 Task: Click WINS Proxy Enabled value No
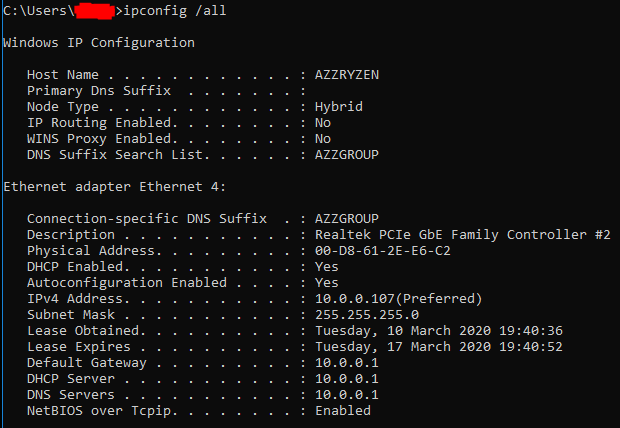pos(323,139)
